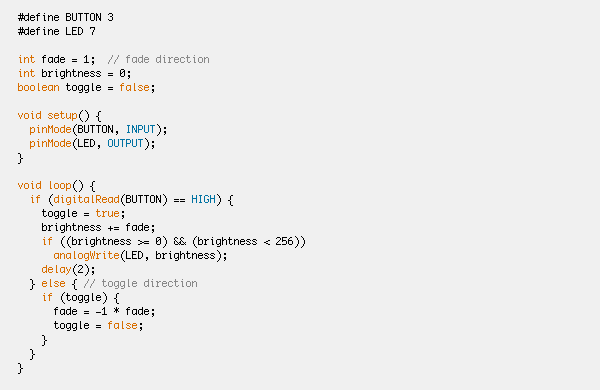Screen dimensions: 600x390
Task: Click the setup function name
Action: click(62, 115)
